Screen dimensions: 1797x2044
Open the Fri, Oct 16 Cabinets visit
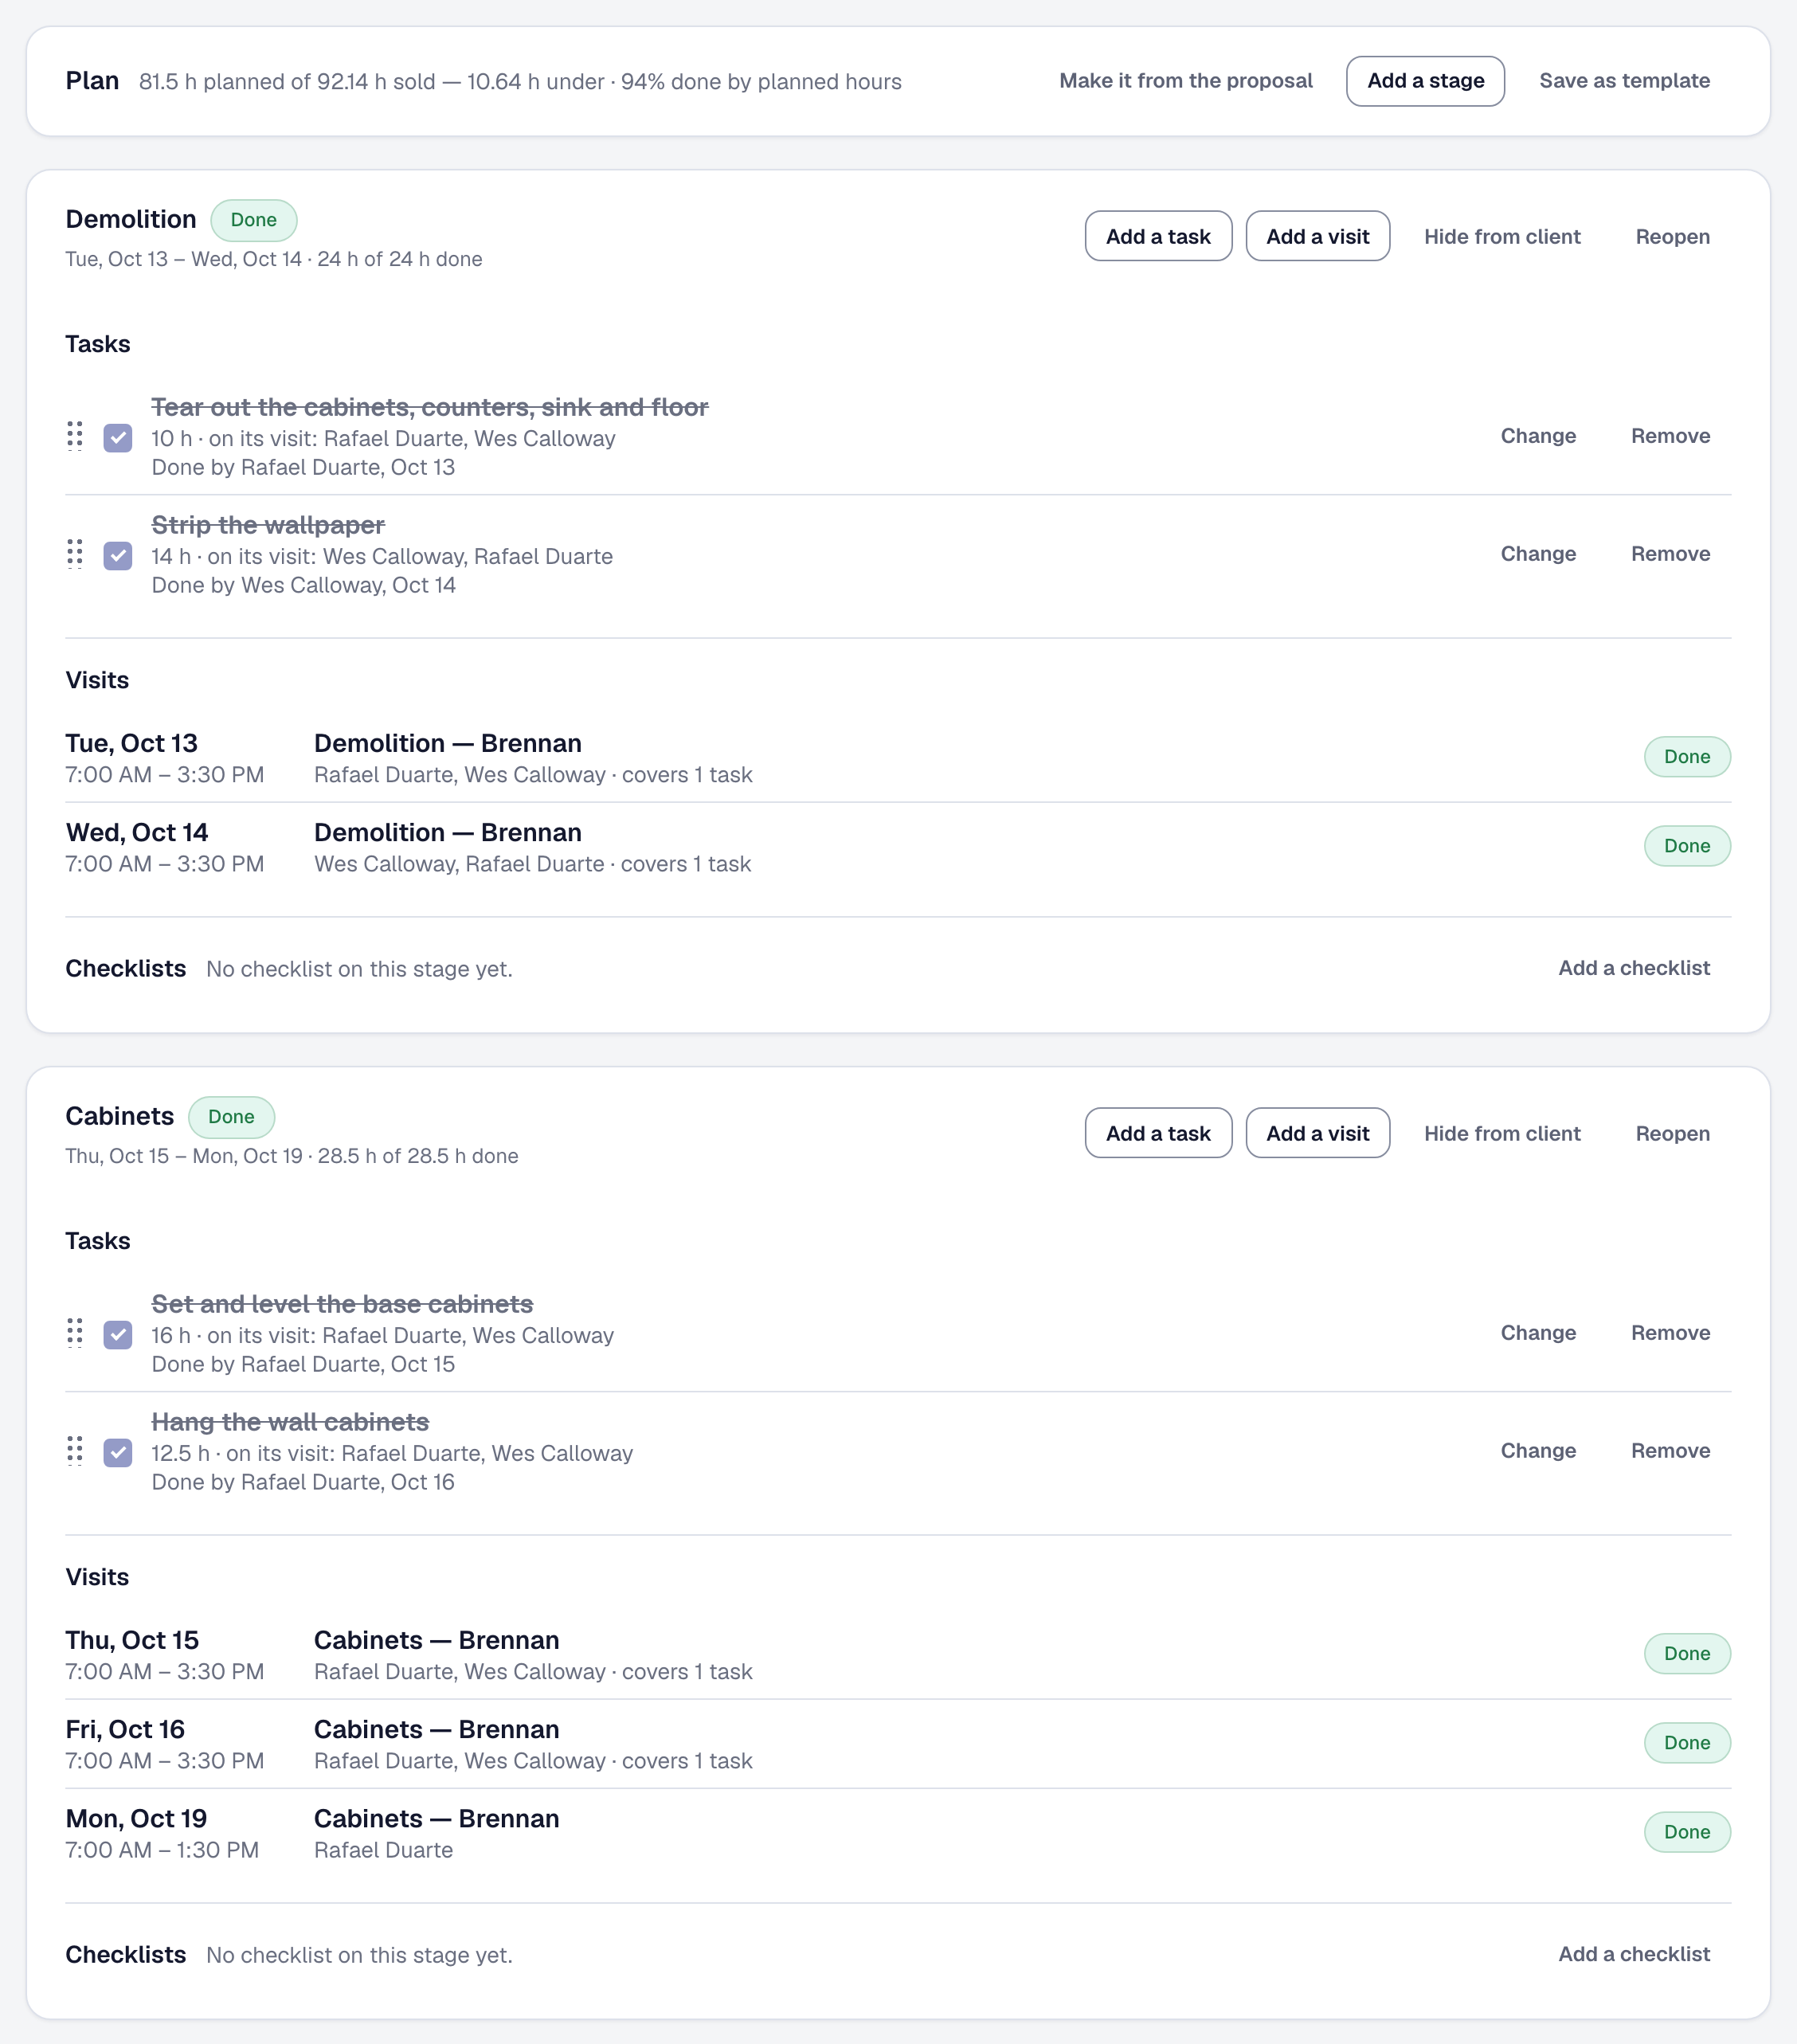[898, 1743]
